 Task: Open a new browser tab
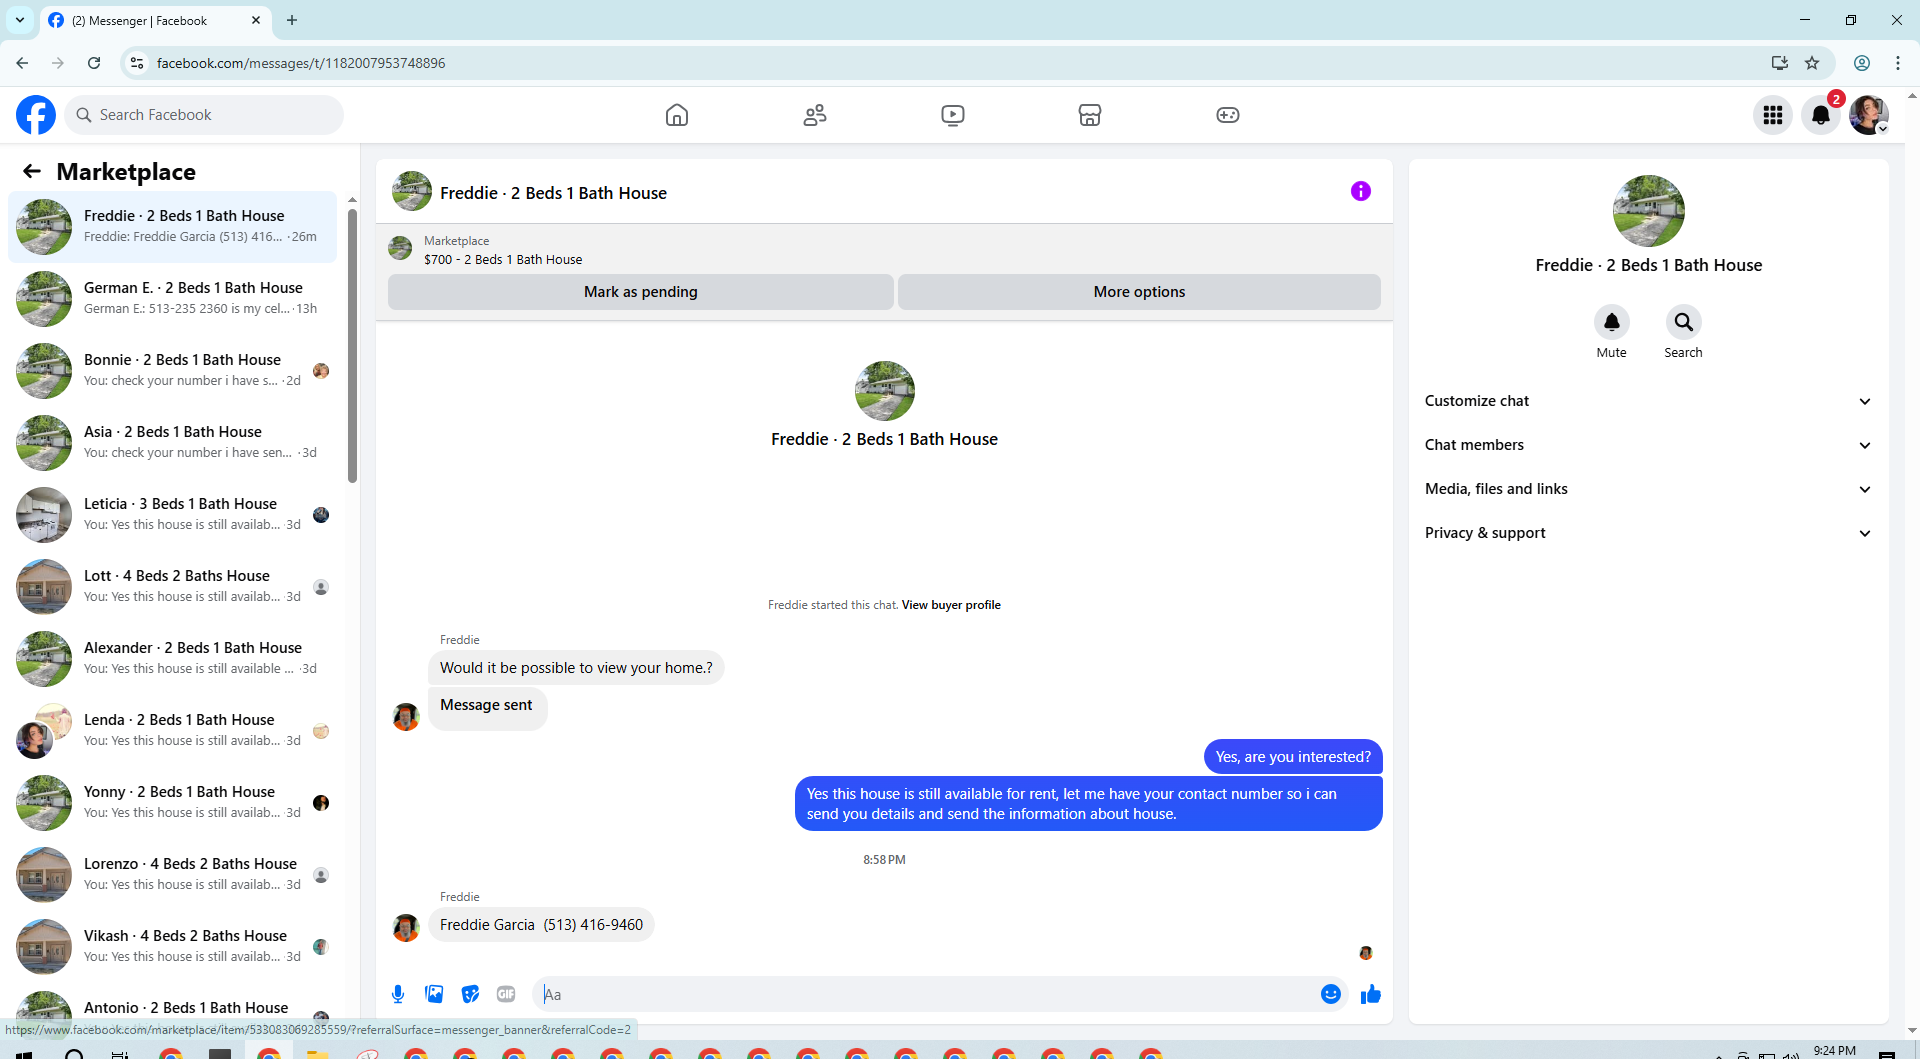[292, 20]
